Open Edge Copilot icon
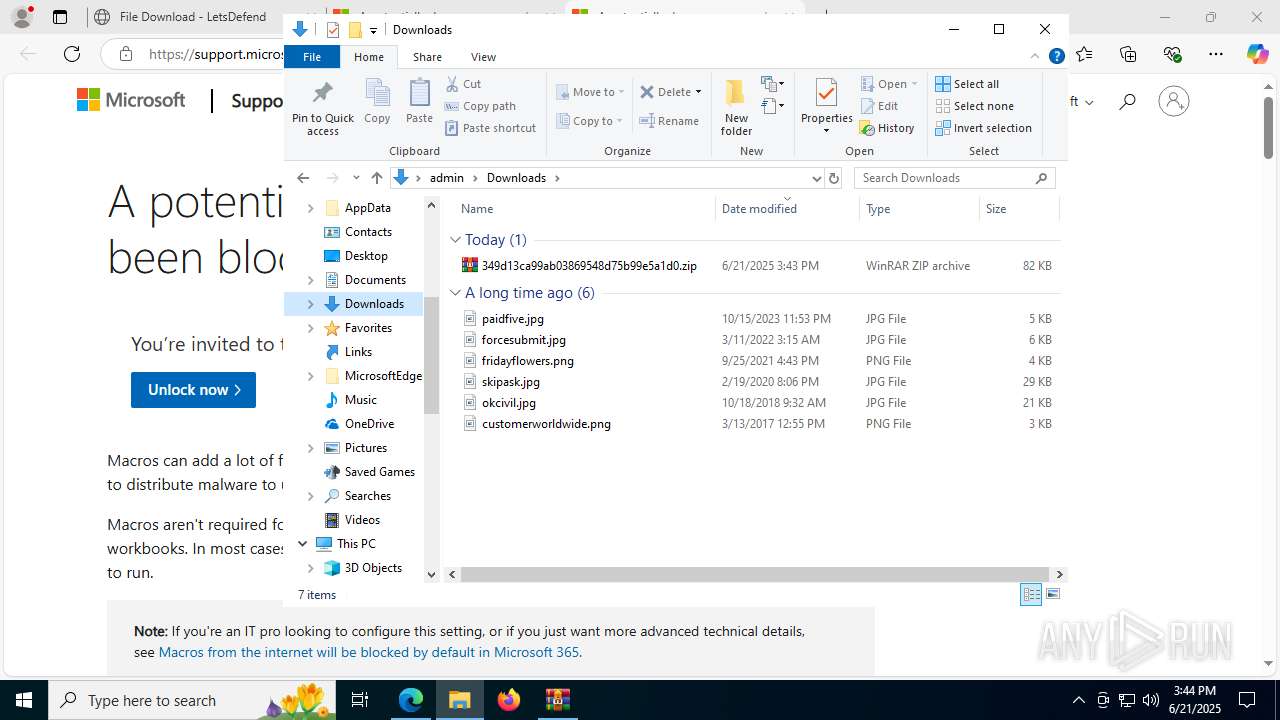 (x=1257, y=54)
